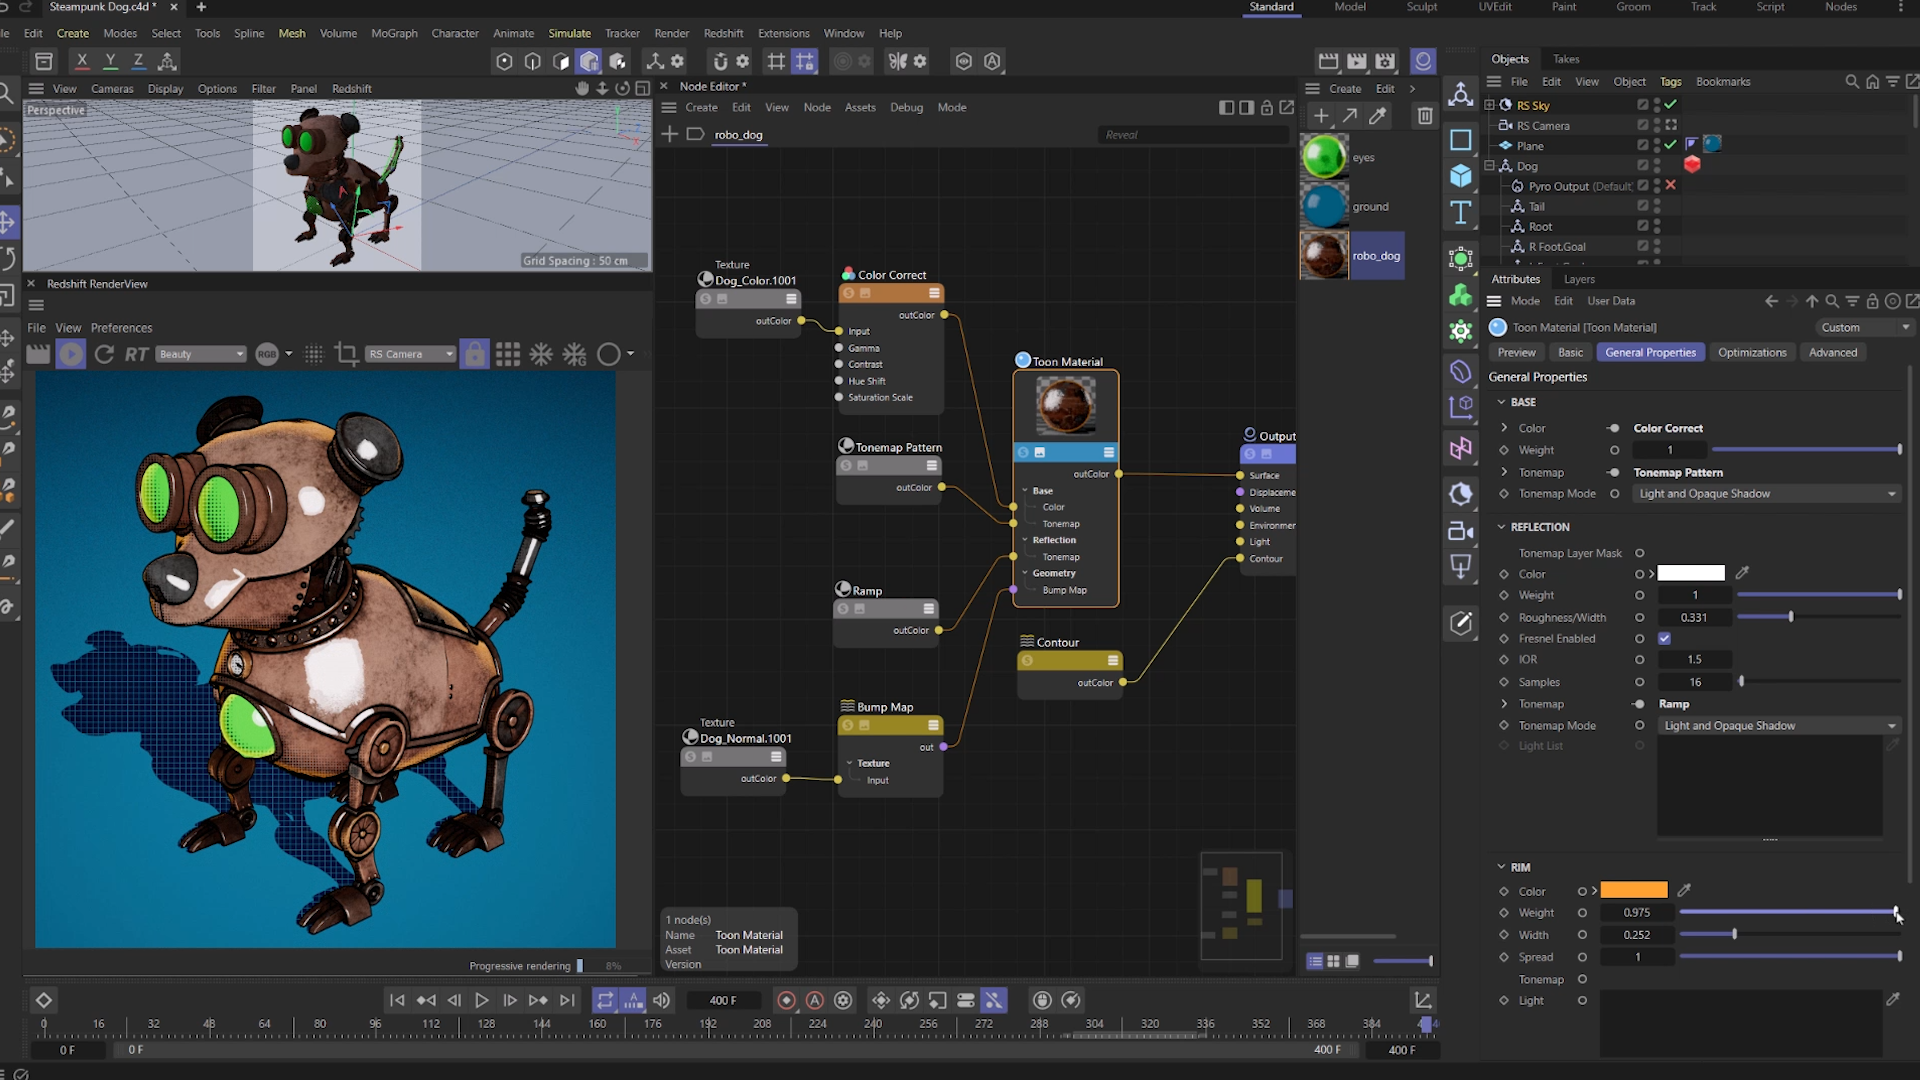Open the RS Camera dropdown in RenderView
The image size is (1920, 1080).
point(410,354)
